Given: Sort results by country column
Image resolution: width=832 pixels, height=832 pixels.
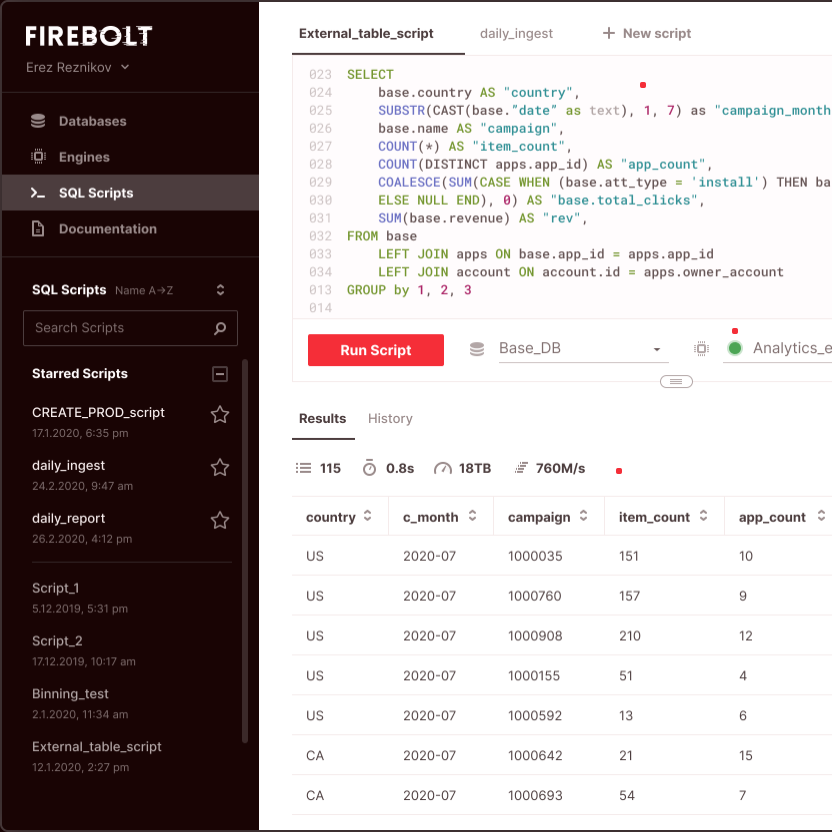Looking at the screenshot, I should pyautogui.click(x=368, y=516).
